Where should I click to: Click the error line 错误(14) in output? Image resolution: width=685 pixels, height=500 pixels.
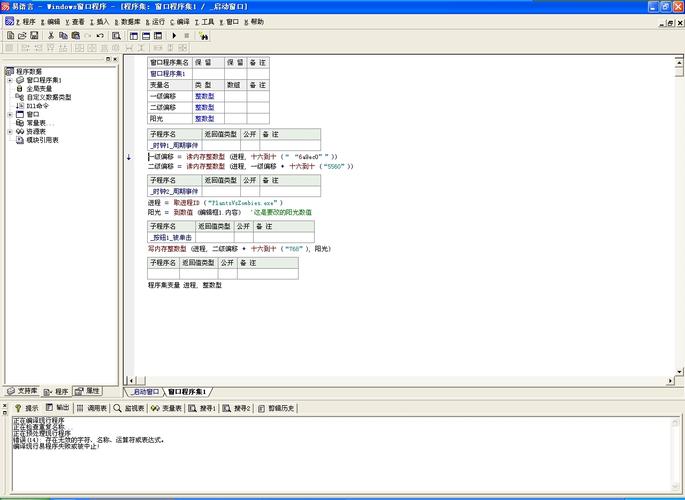coord(89,440)
